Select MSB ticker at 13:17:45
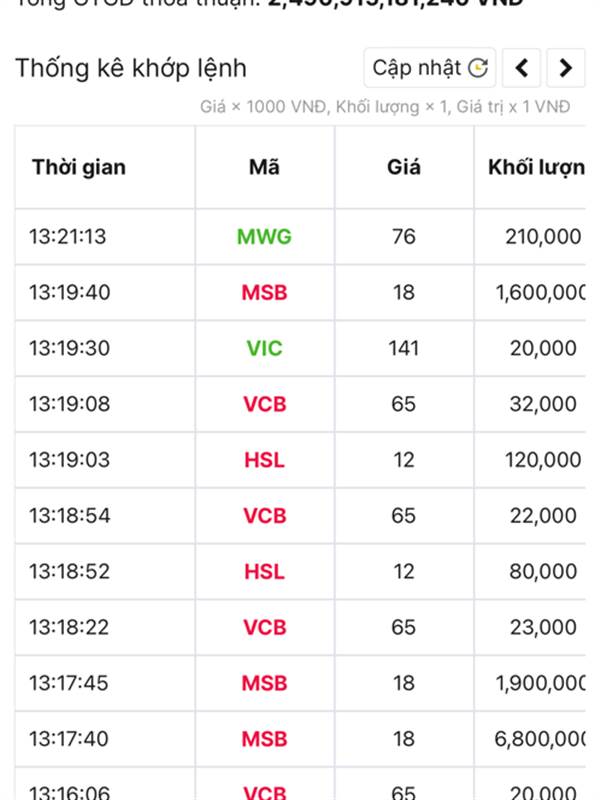Viewport: 600px width, 800px height. (264, 683)
